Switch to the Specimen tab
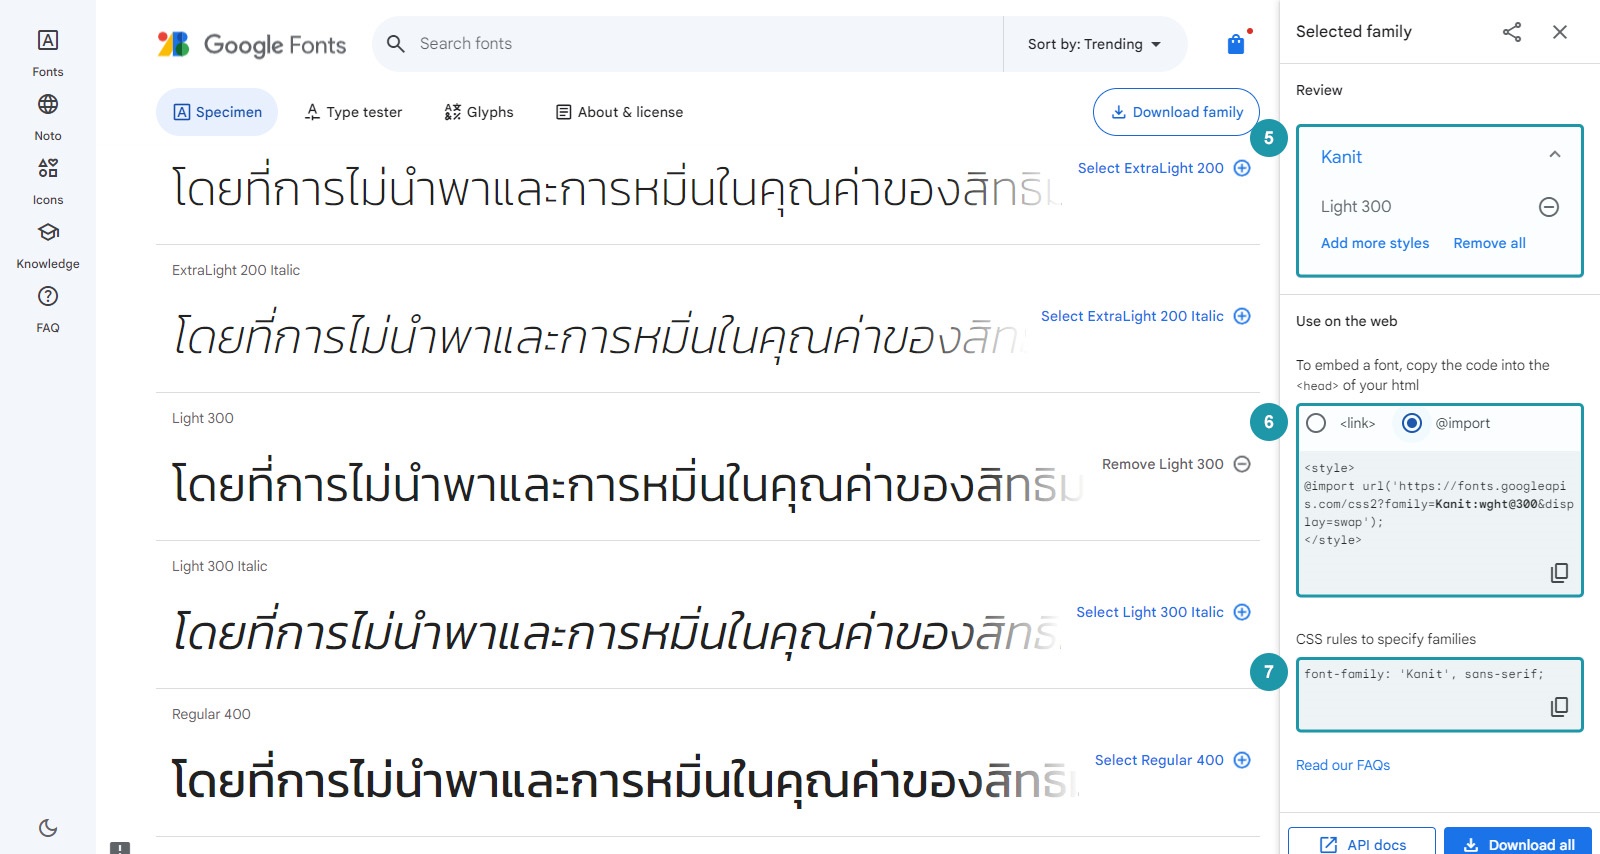The height and width of the screenshot is (854, 1600). point(217,112)
